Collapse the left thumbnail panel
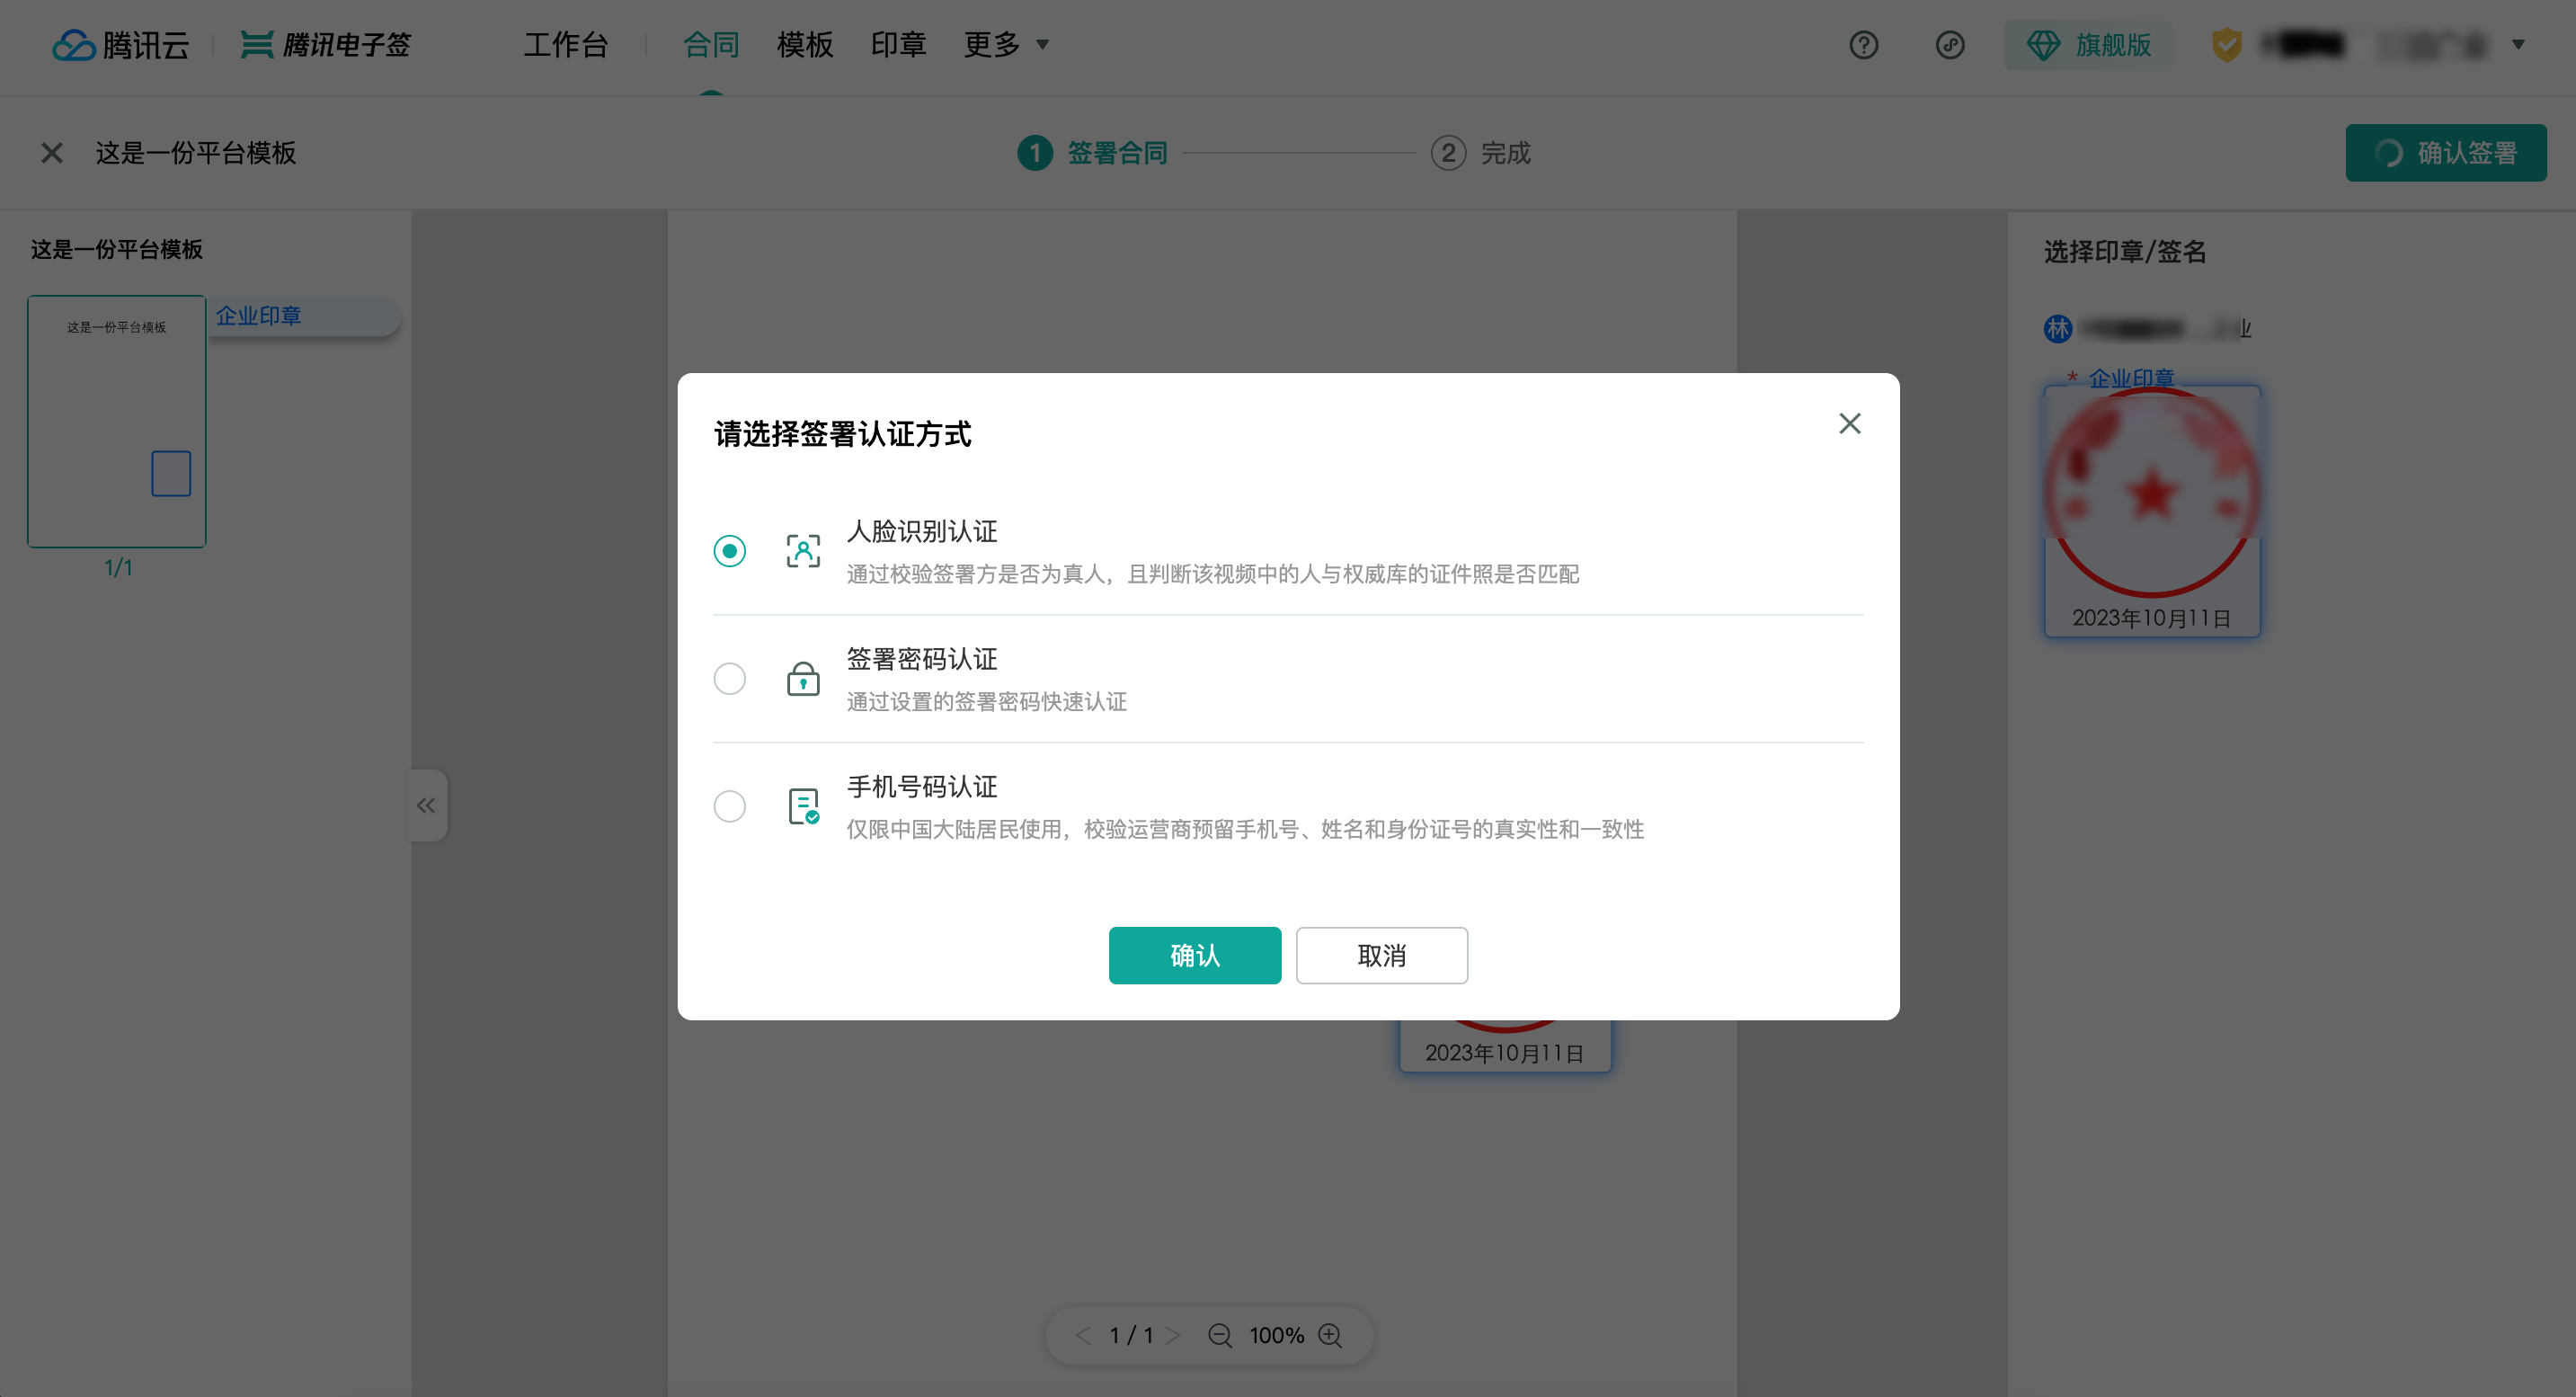The width and height of the screenshot is (2576, 1397). [x=426, y=805]
